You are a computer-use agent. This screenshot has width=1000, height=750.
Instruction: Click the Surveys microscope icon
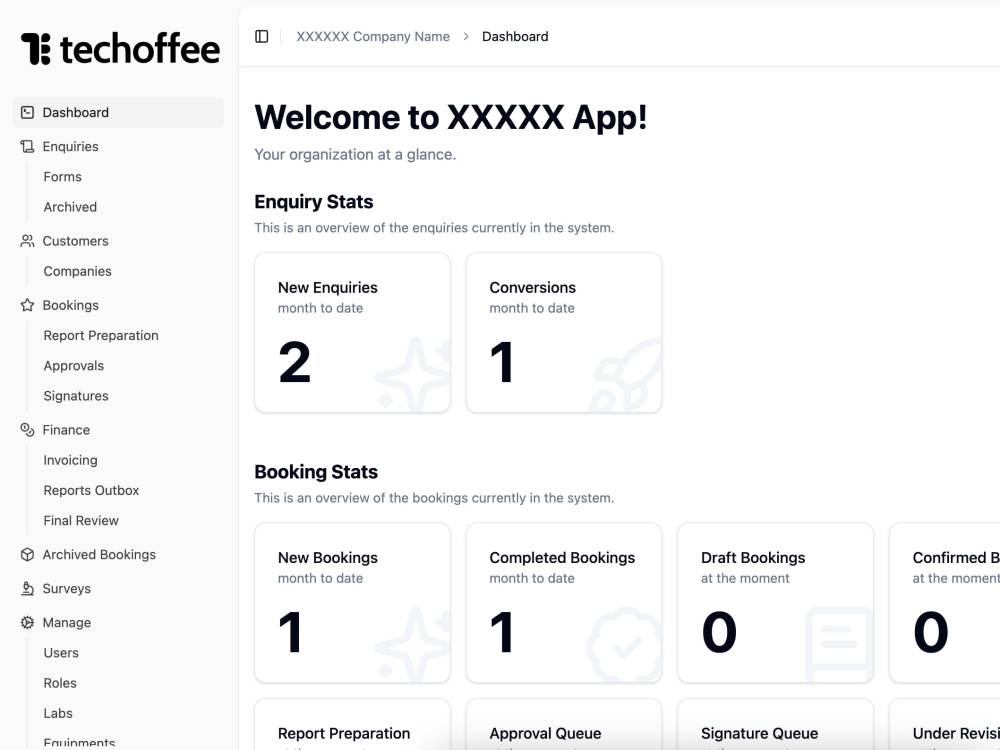coord(27,589)
